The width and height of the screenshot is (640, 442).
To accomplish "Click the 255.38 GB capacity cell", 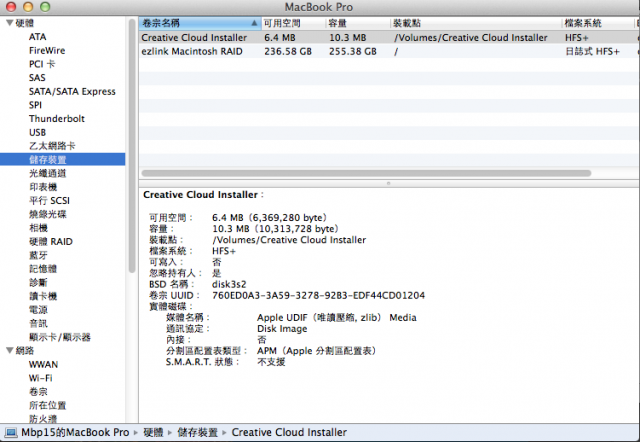I will pos(353,51).
